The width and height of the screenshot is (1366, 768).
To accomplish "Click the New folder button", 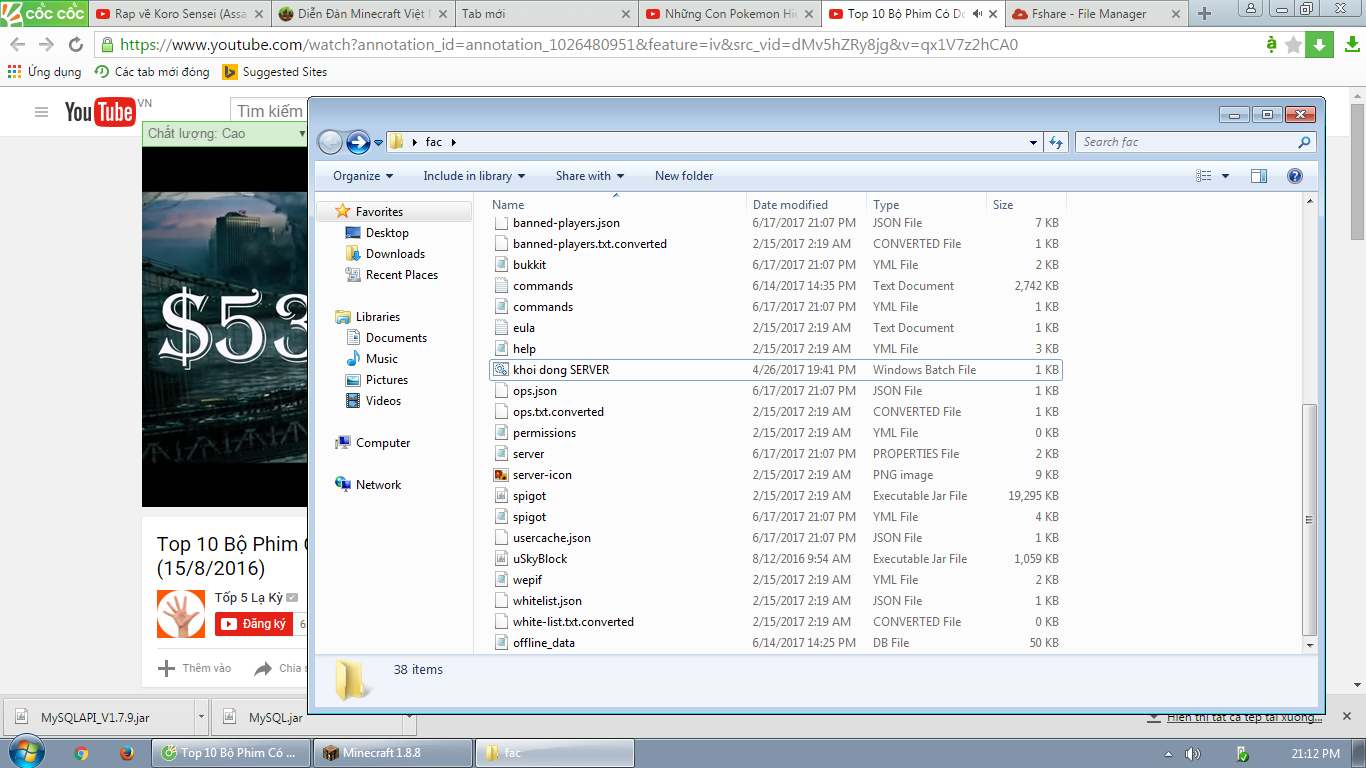I will tap(684, 176).
